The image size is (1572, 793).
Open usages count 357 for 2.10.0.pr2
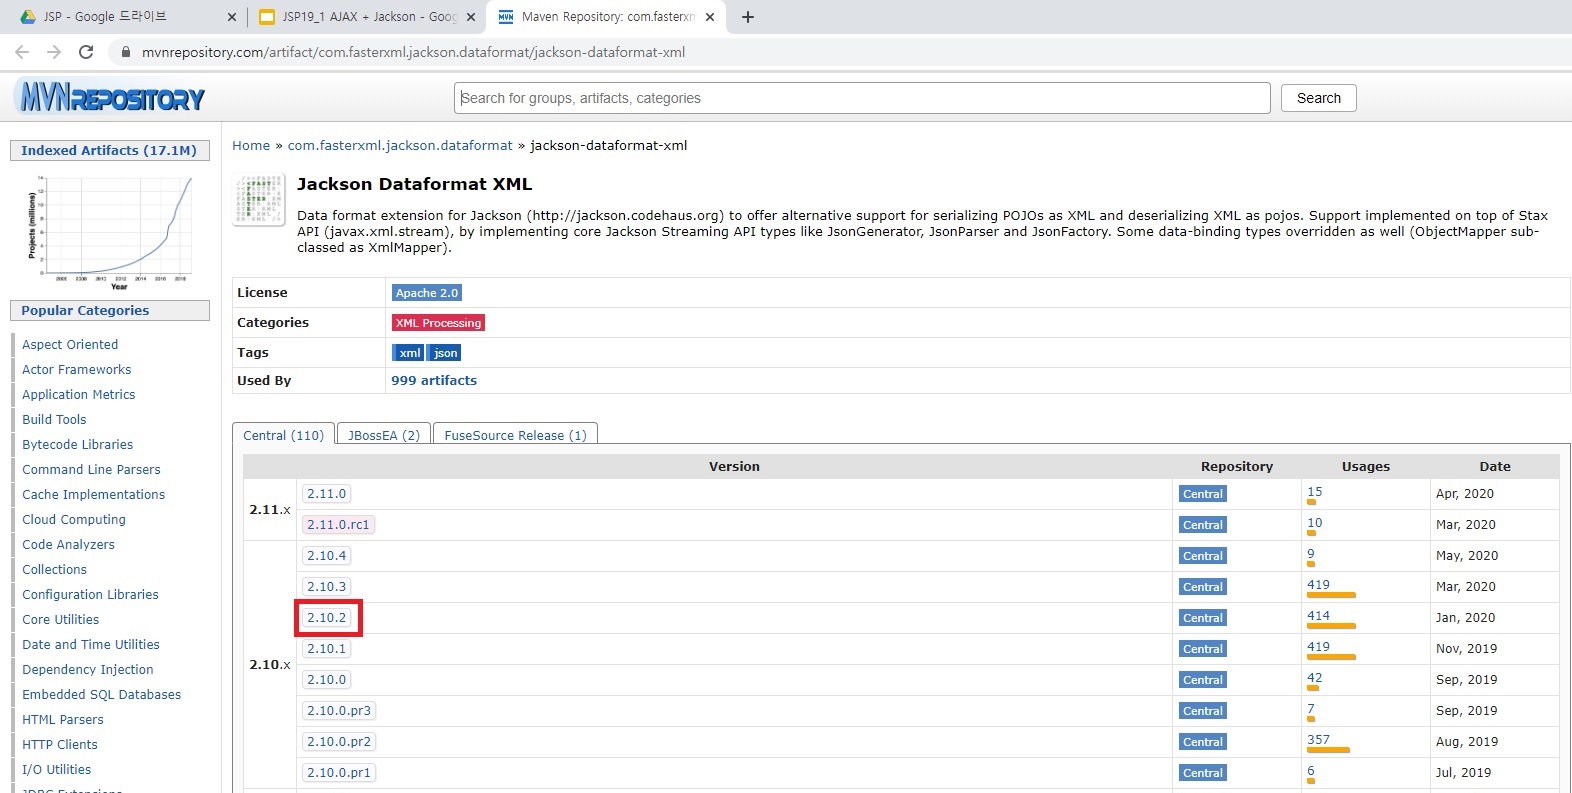tap(1318, 740)
